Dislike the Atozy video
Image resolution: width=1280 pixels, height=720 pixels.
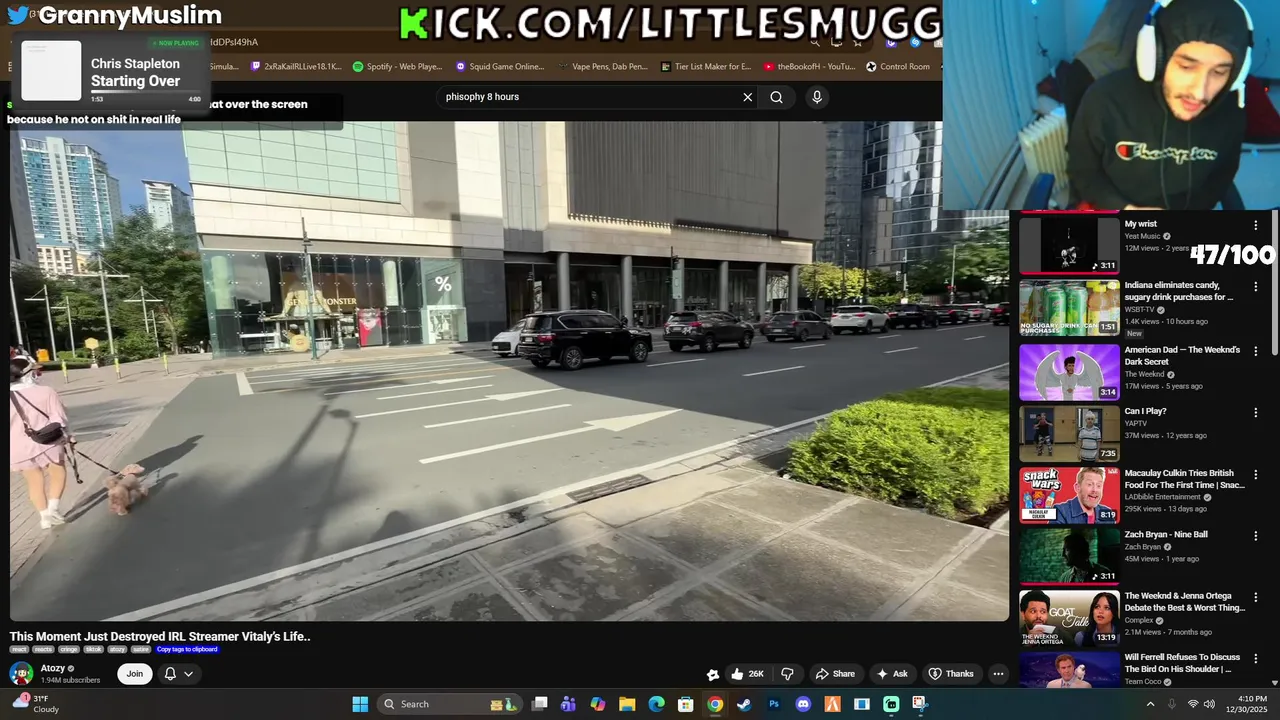tap(787, 674)
